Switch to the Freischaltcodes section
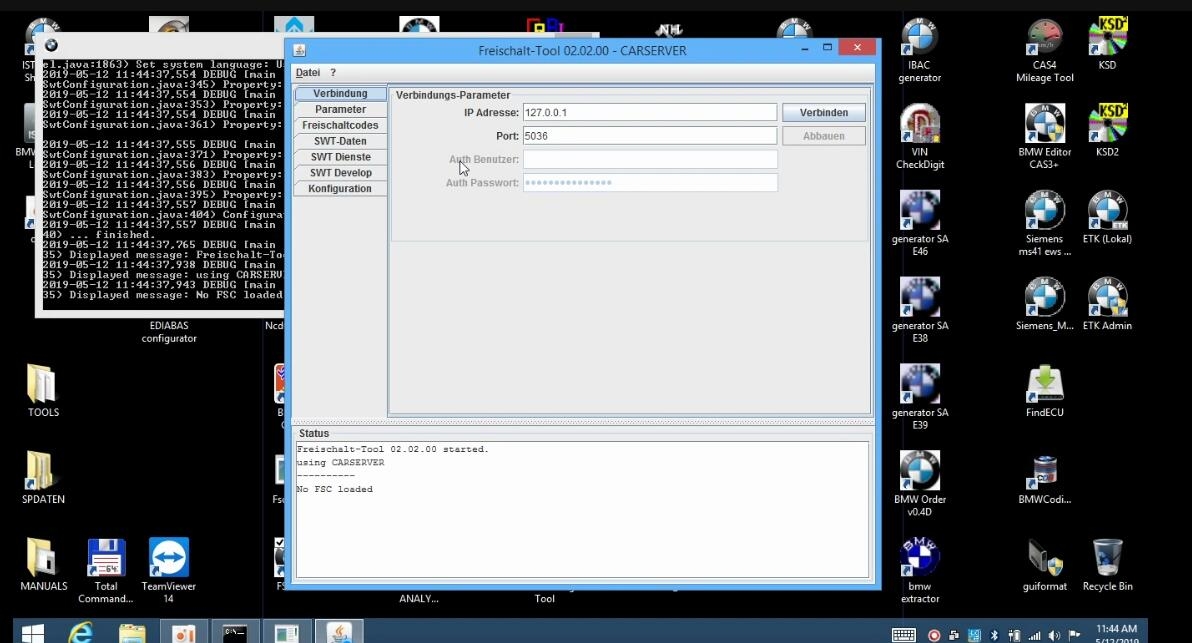 340,124
